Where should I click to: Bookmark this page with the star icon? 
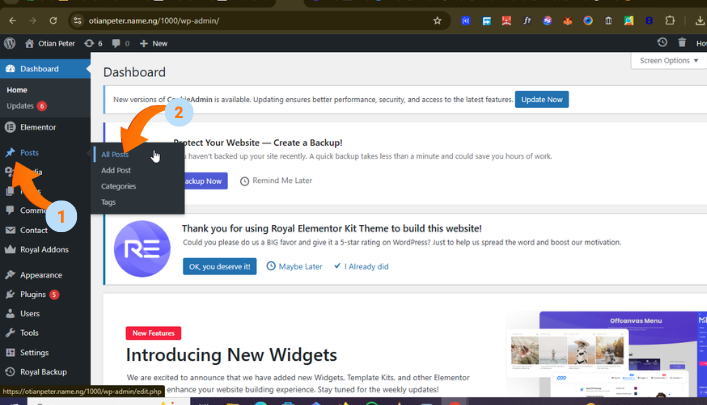coord(437,20)
